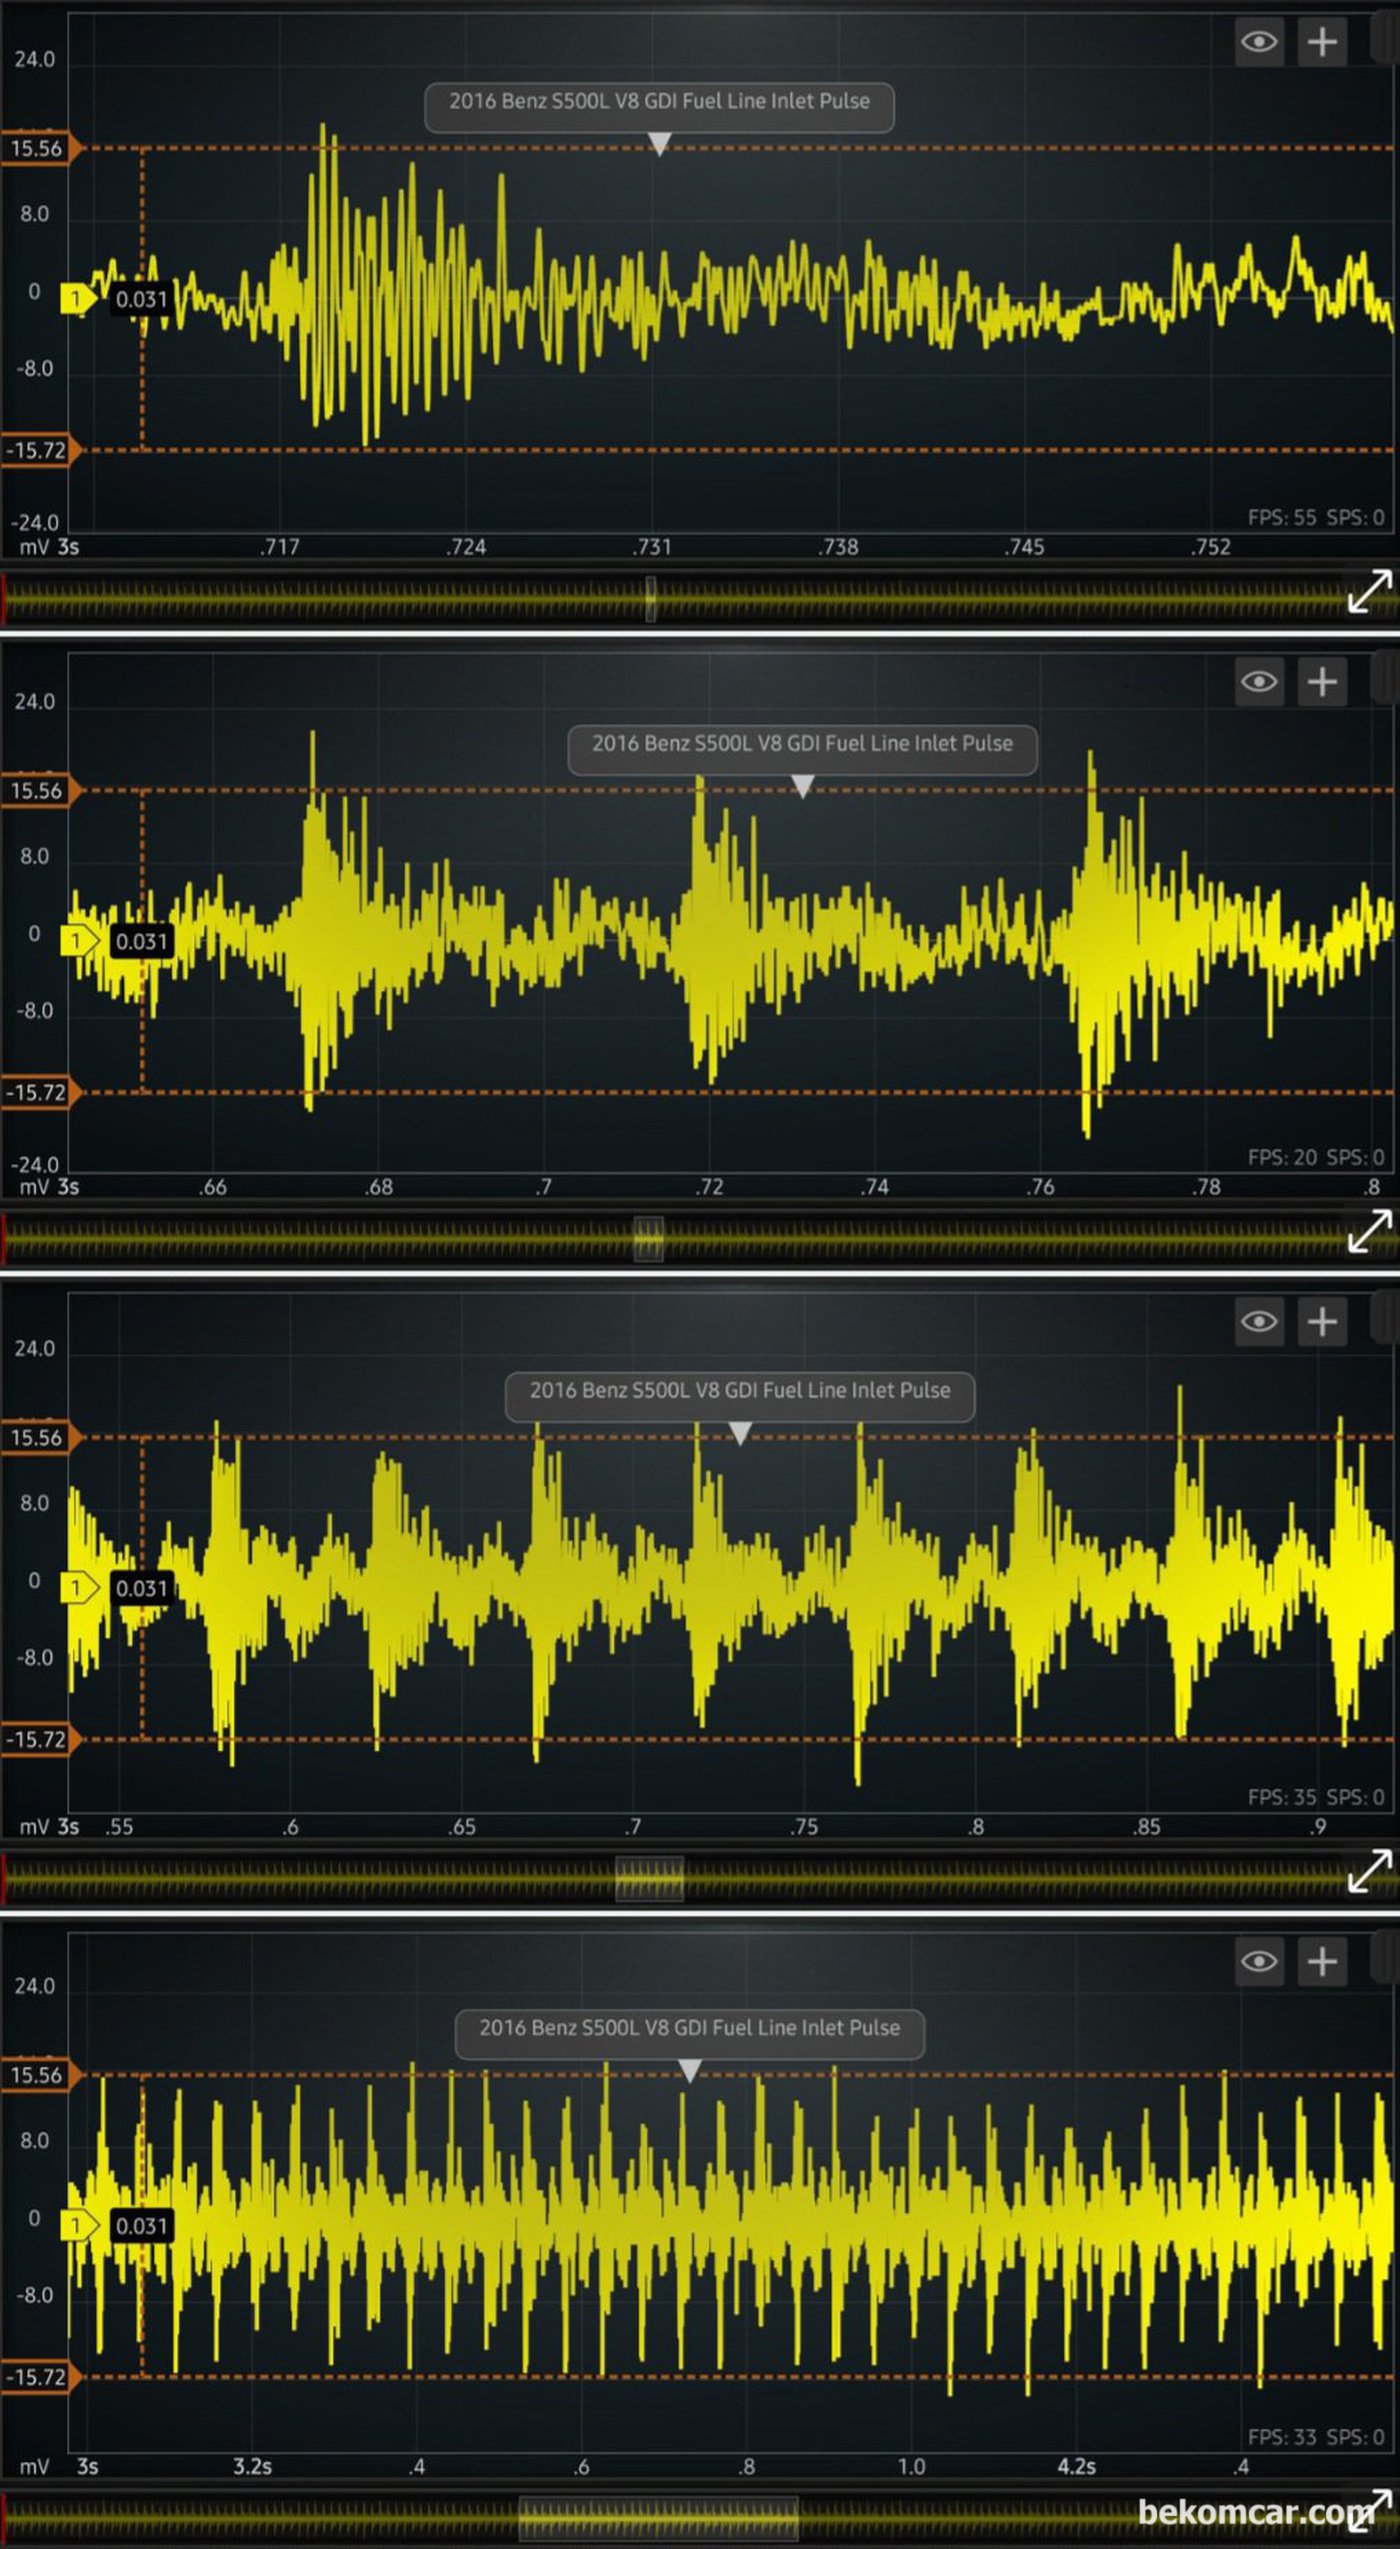
Task: Click the -15.72 lower cursor tag in second panel
Action: click(x=36, y=1093)
